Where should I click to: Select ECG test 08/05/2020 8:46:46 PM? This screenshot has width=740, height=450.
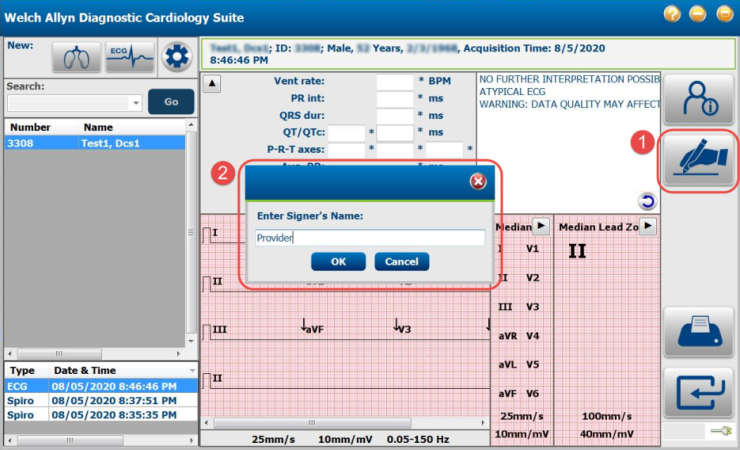click(101, 386)
